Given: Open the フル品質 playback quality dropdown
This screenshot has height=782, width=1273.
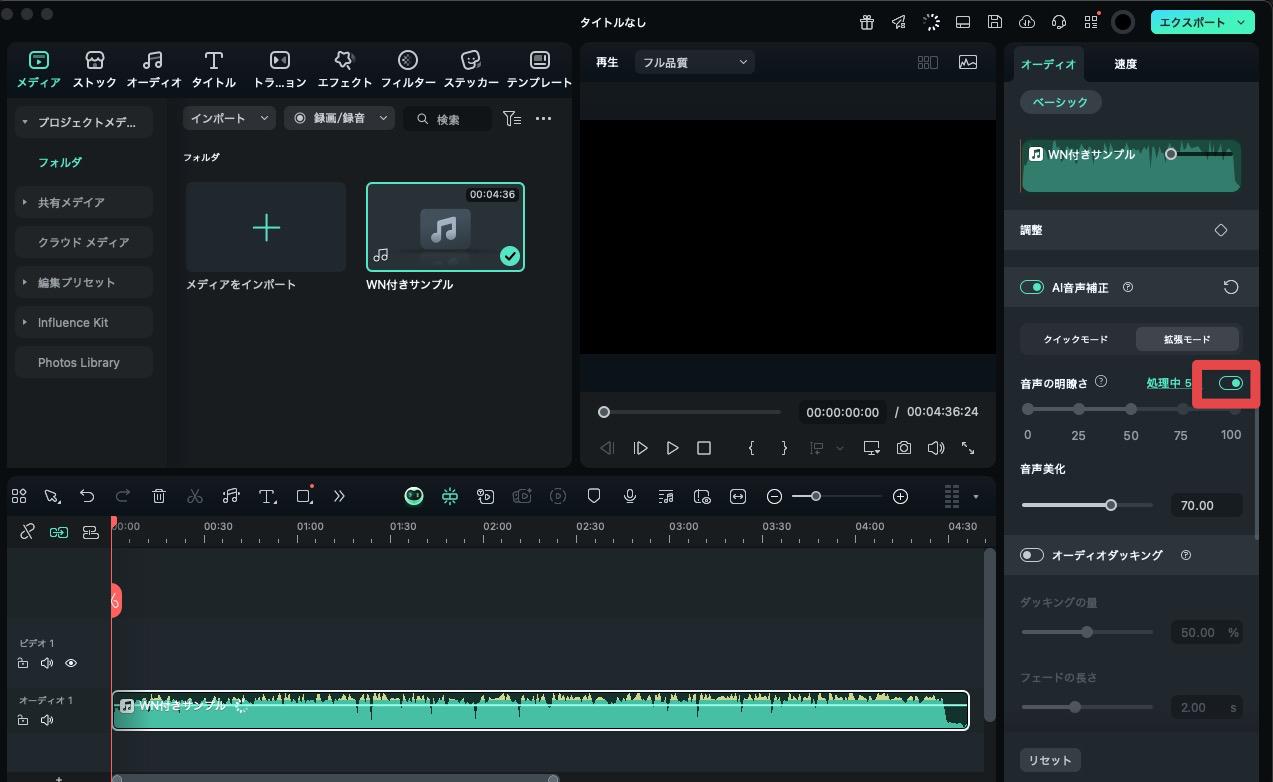Looking at the screenshot, I should pyautogui.click(x=694, y=62).
